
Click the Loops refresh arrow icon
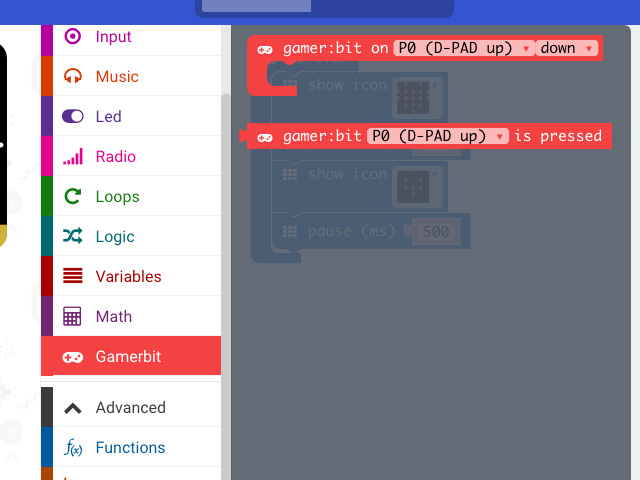click(73, 197)
